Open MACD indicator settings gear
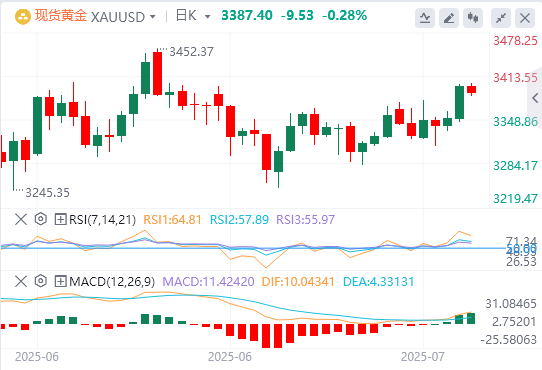Viewport: 542px width, 370px height. tap(41, 281)
